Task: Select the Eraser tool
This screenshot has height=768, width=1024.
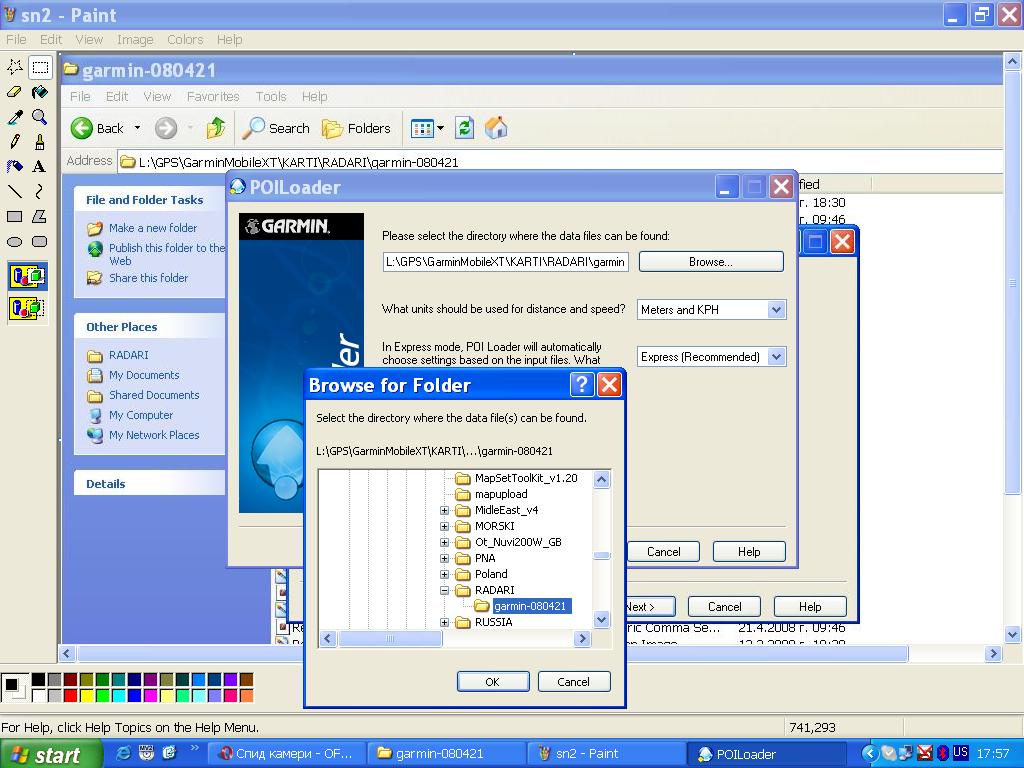Action: [x=14, y=93]
